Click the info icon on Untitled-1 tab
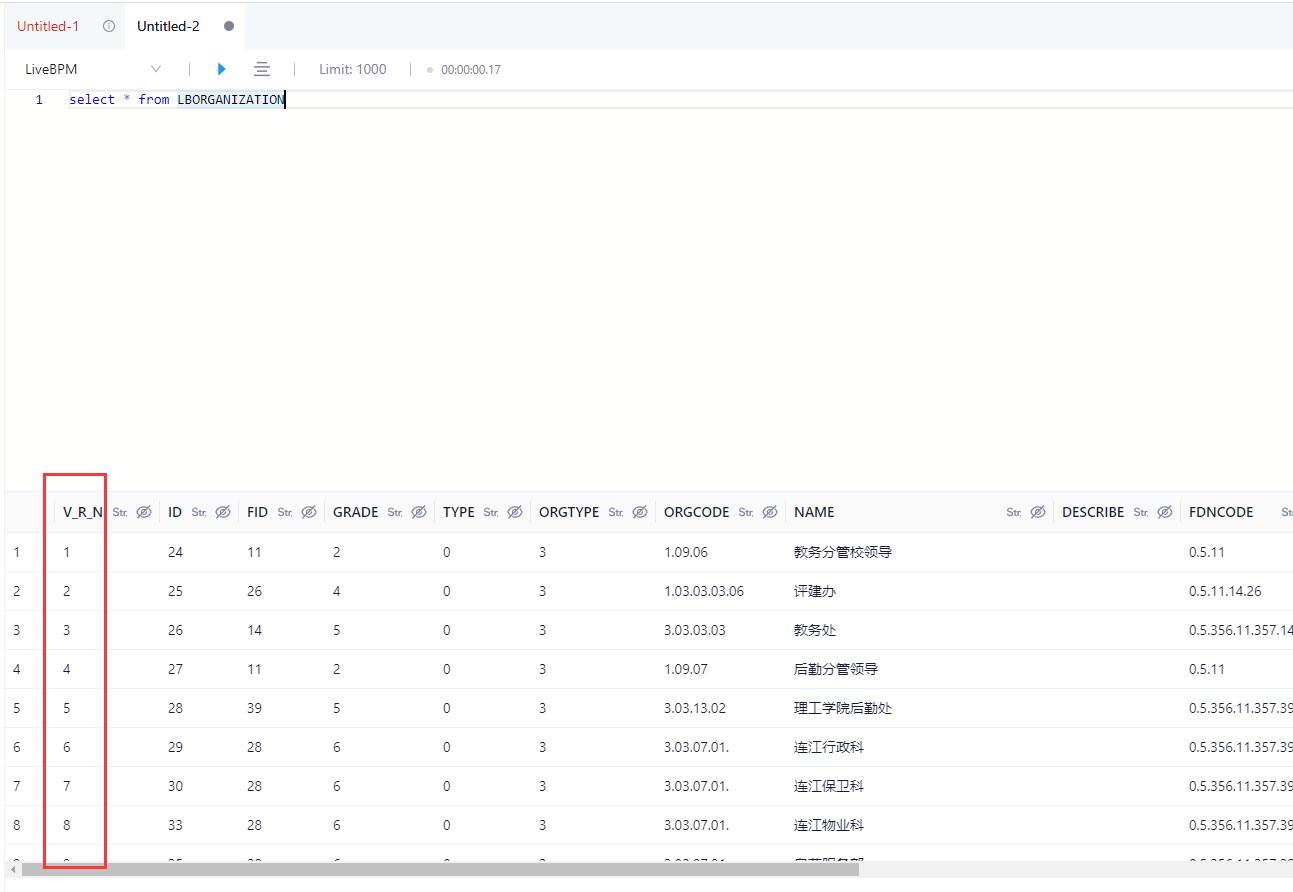 (107, 26)
